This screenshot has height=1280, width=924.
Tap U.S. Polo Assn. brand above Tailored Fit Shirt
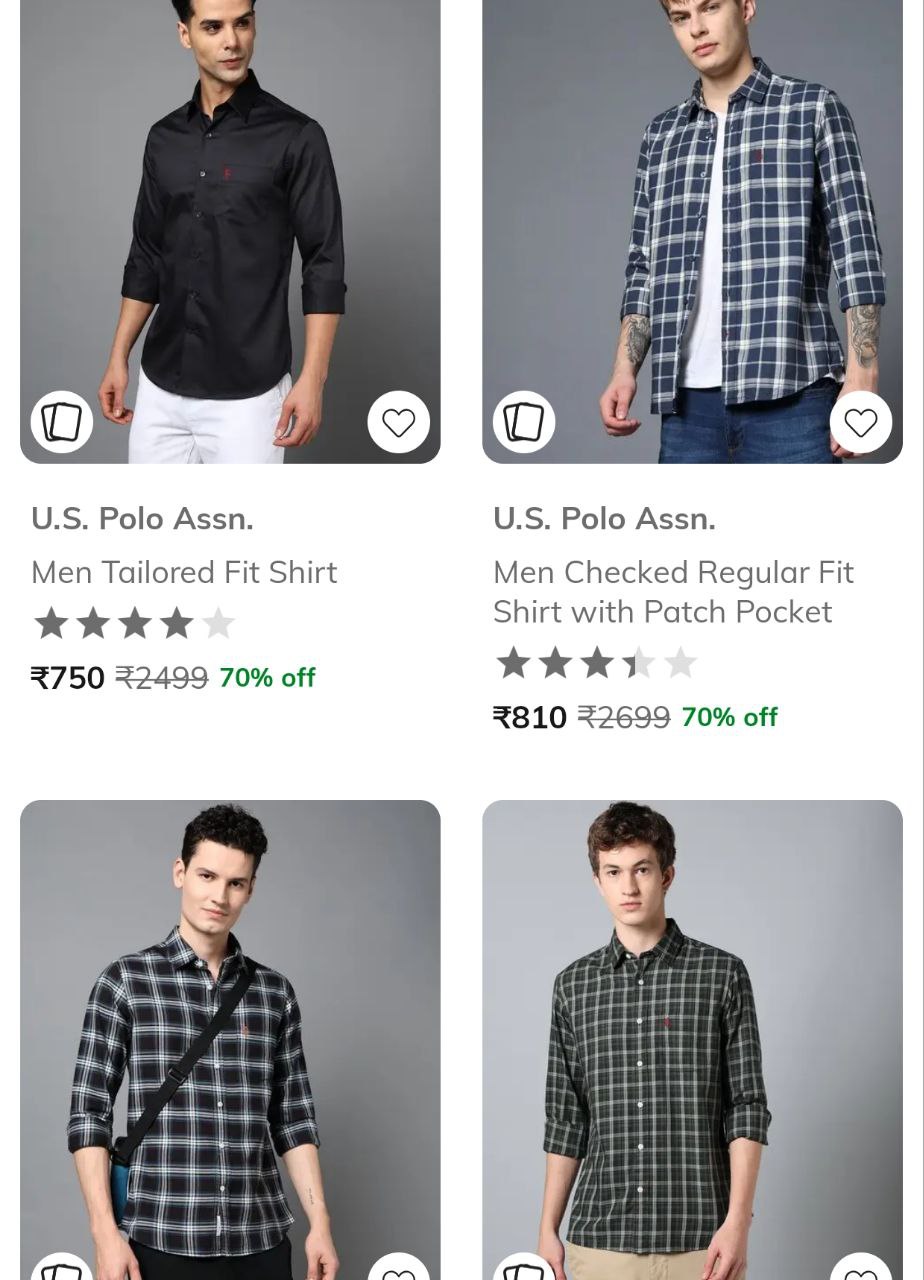point(142,519)
